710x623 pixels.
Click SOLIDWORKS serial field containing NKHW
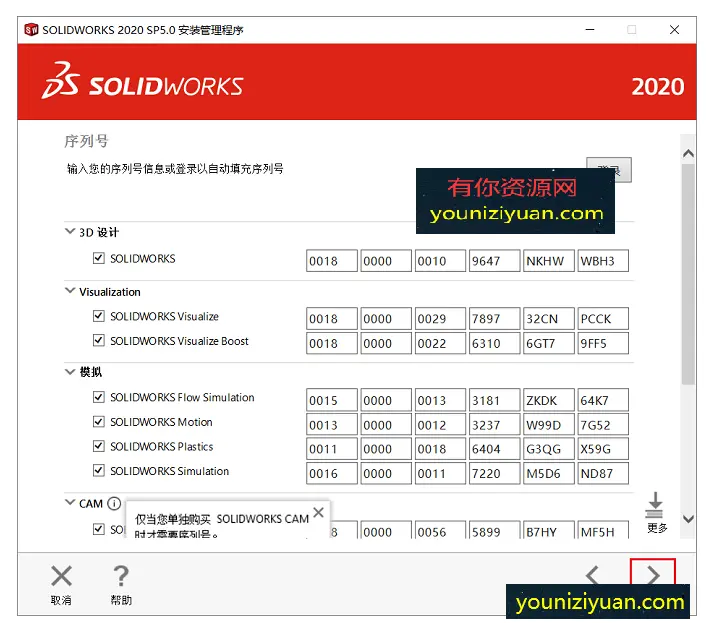(x=549, y=261)
